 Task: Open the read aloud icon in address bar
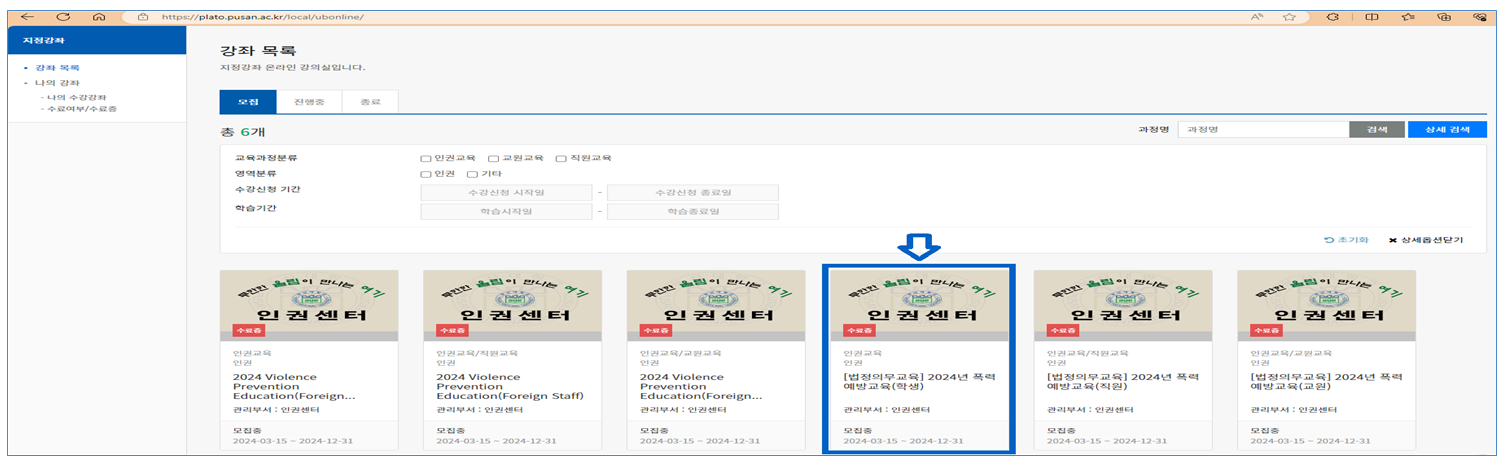pyautogui.click(x=1257, y=17)
